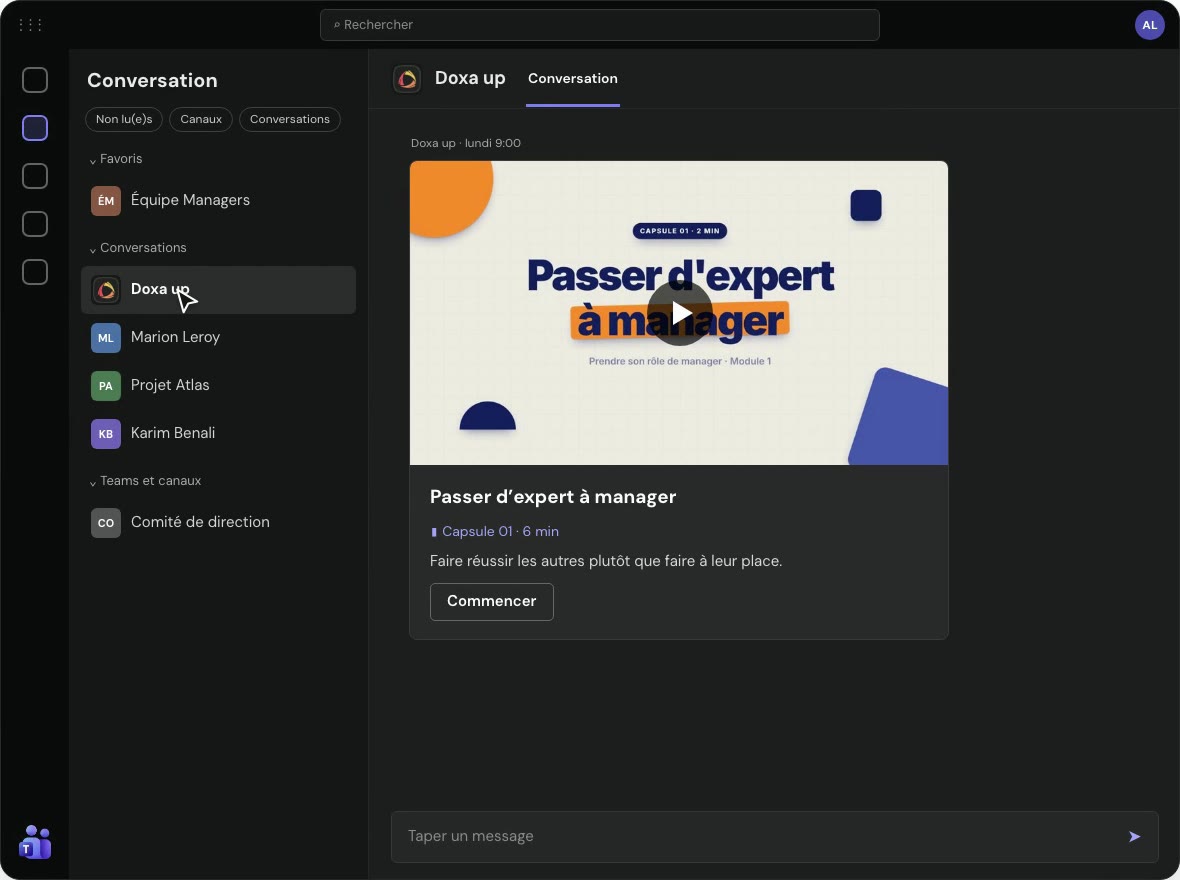
Task: Click the Conversation panel heading
Action: (152, 81)
